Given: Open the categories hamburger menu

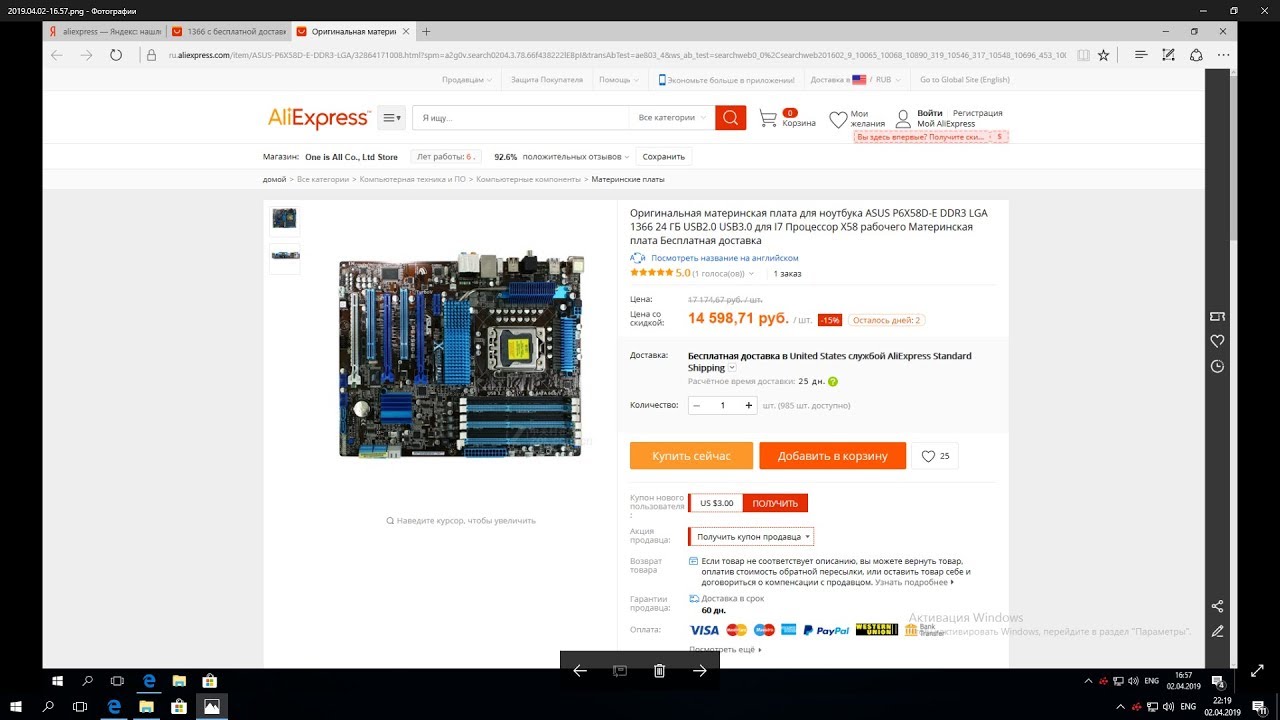Looking at the screenshot, I should [x=391, y=118].
